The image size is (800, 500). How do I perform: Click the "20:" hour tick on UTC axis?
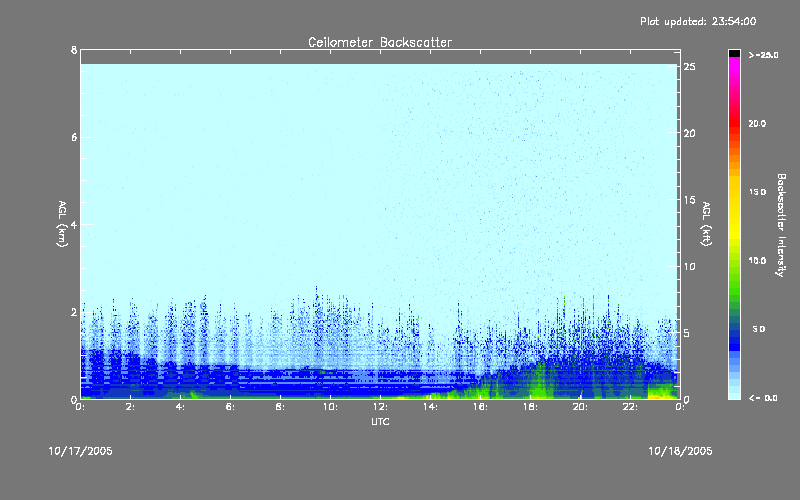[580, 407]
